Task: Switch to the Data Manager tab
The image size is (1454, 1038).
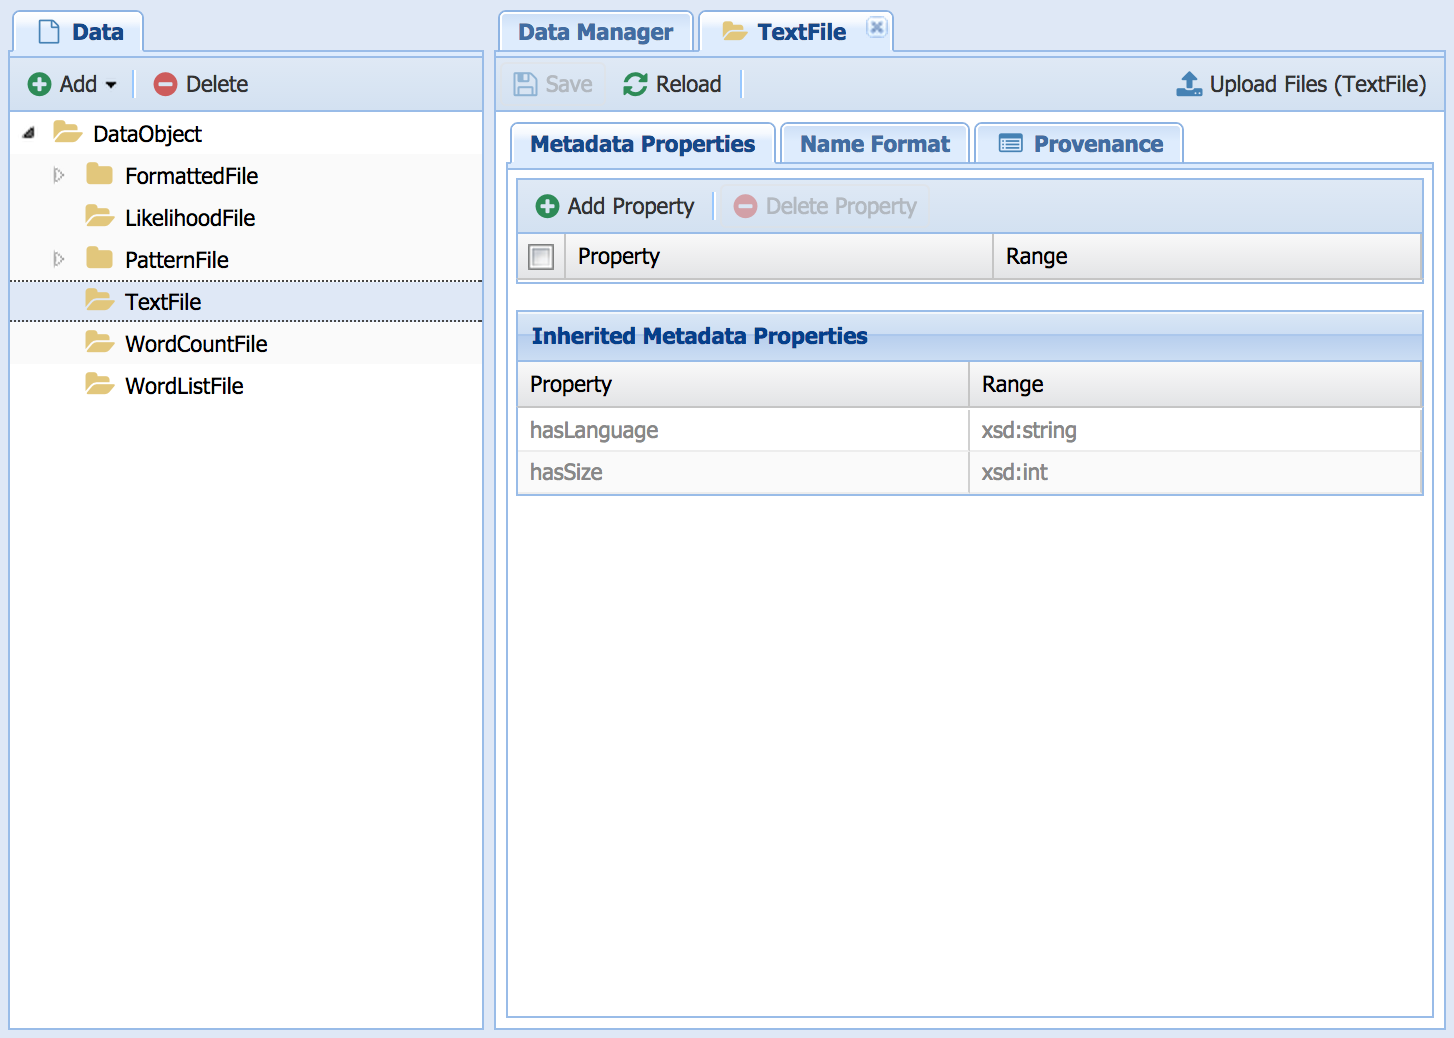Action: pos(595,32)
